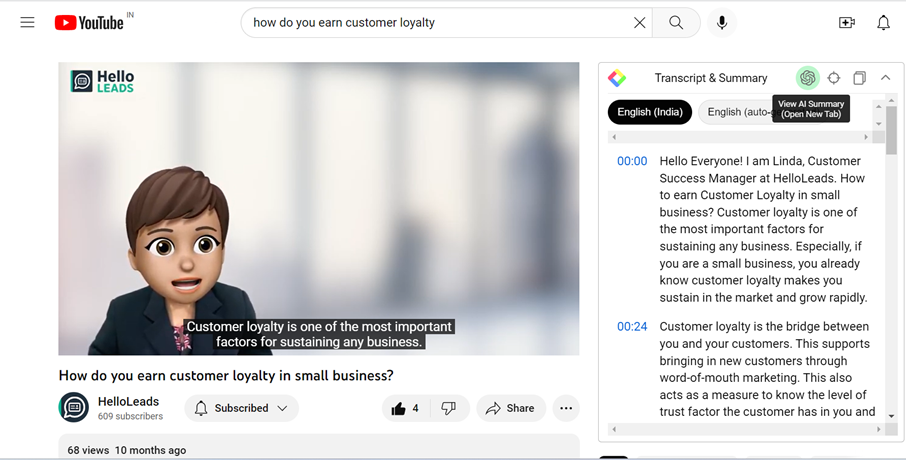Go to YouTube home via logo
Screen dimensions: 906x460
tap(90, 22)
